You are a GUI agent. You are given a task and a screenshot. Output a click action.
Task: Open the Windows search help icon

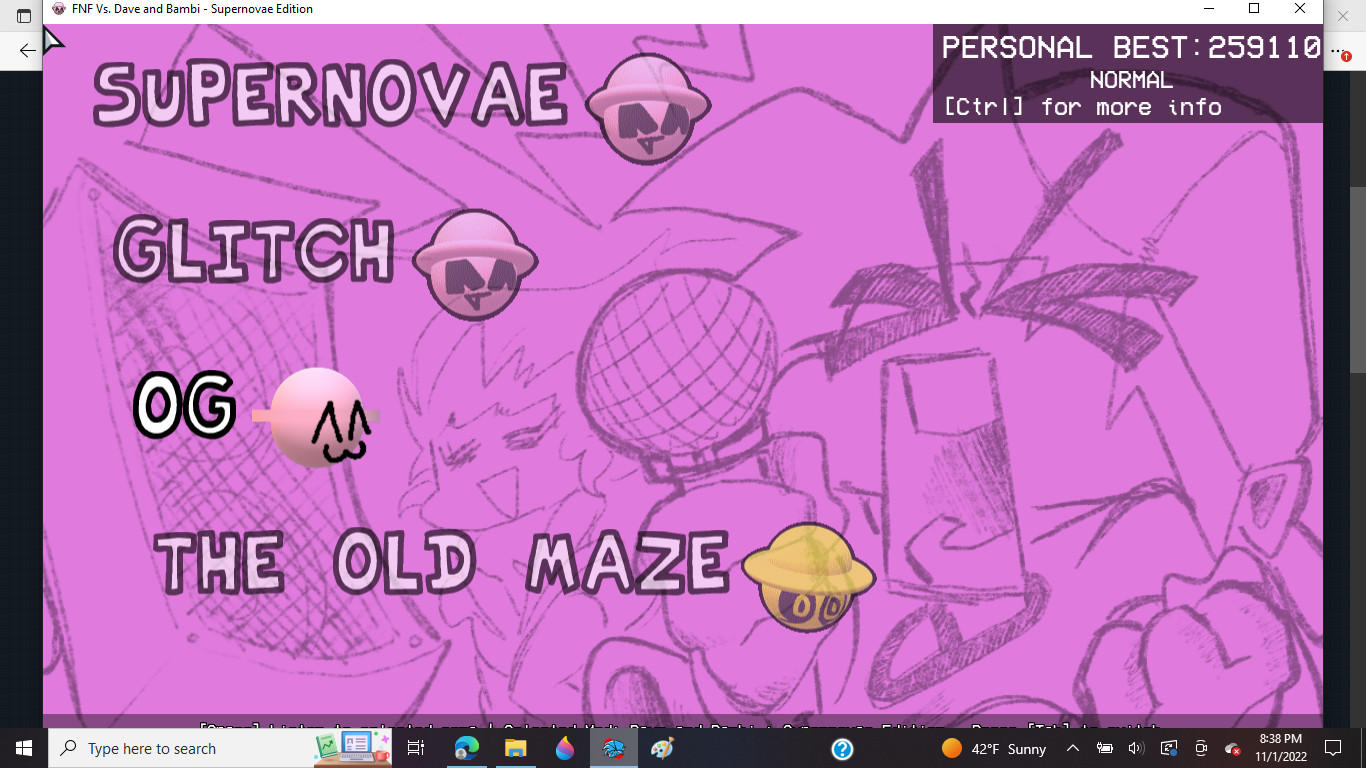(842, 748)
